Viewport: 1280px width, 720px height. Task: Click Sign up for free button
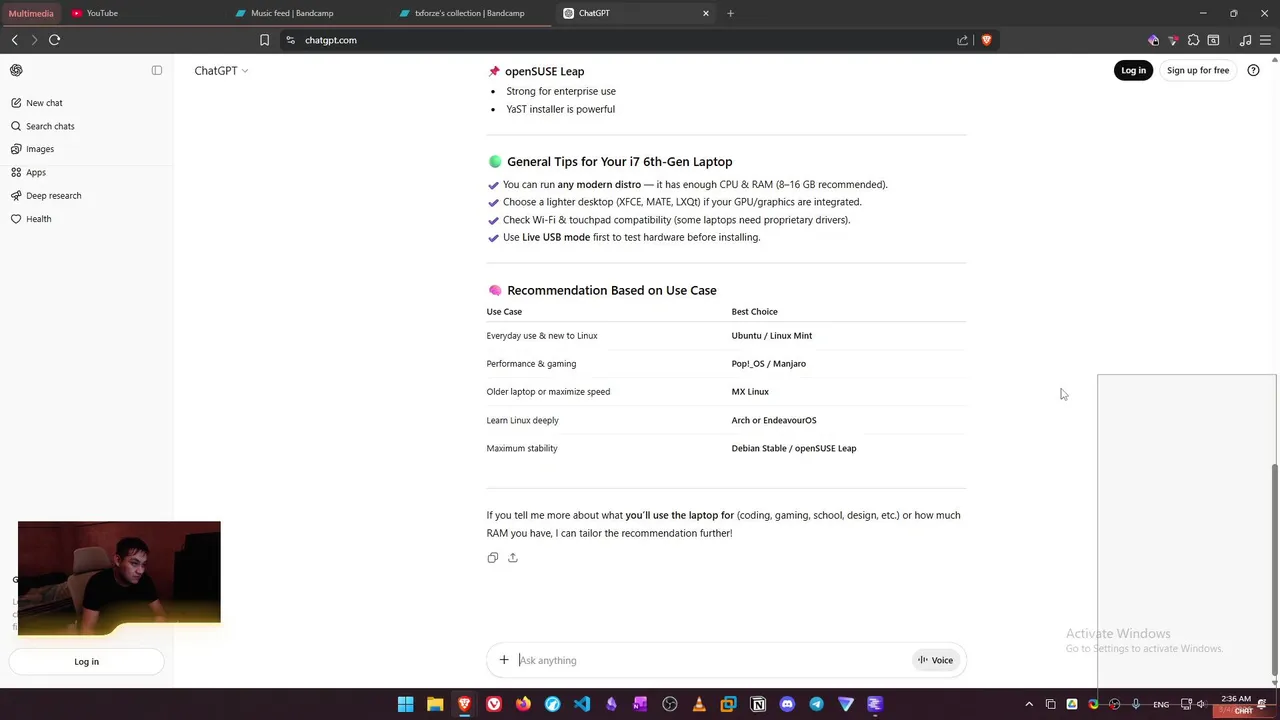[1198, 70]
